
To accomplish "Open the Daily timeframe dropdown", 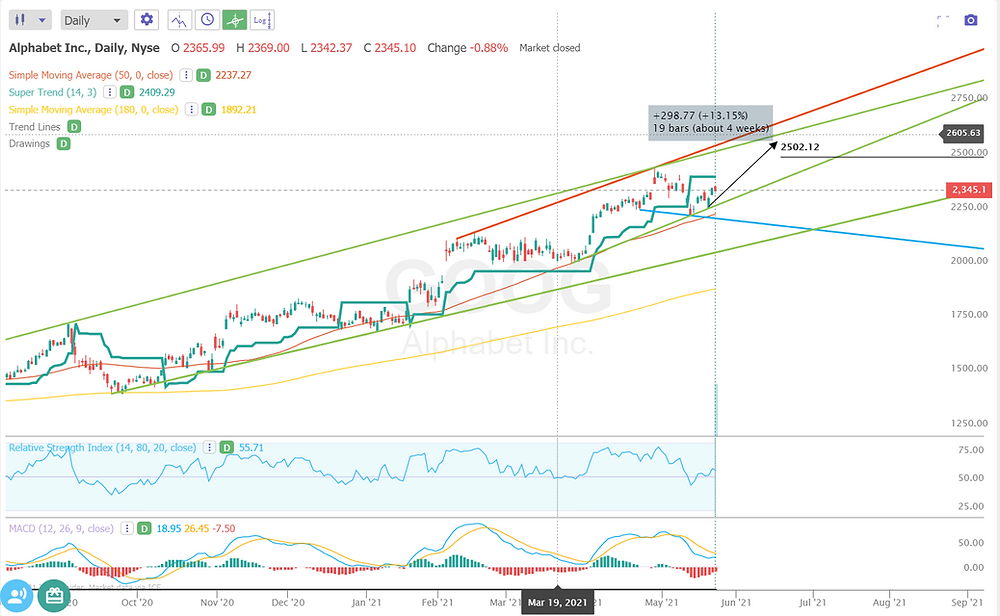I will click(x=94, y=20).
